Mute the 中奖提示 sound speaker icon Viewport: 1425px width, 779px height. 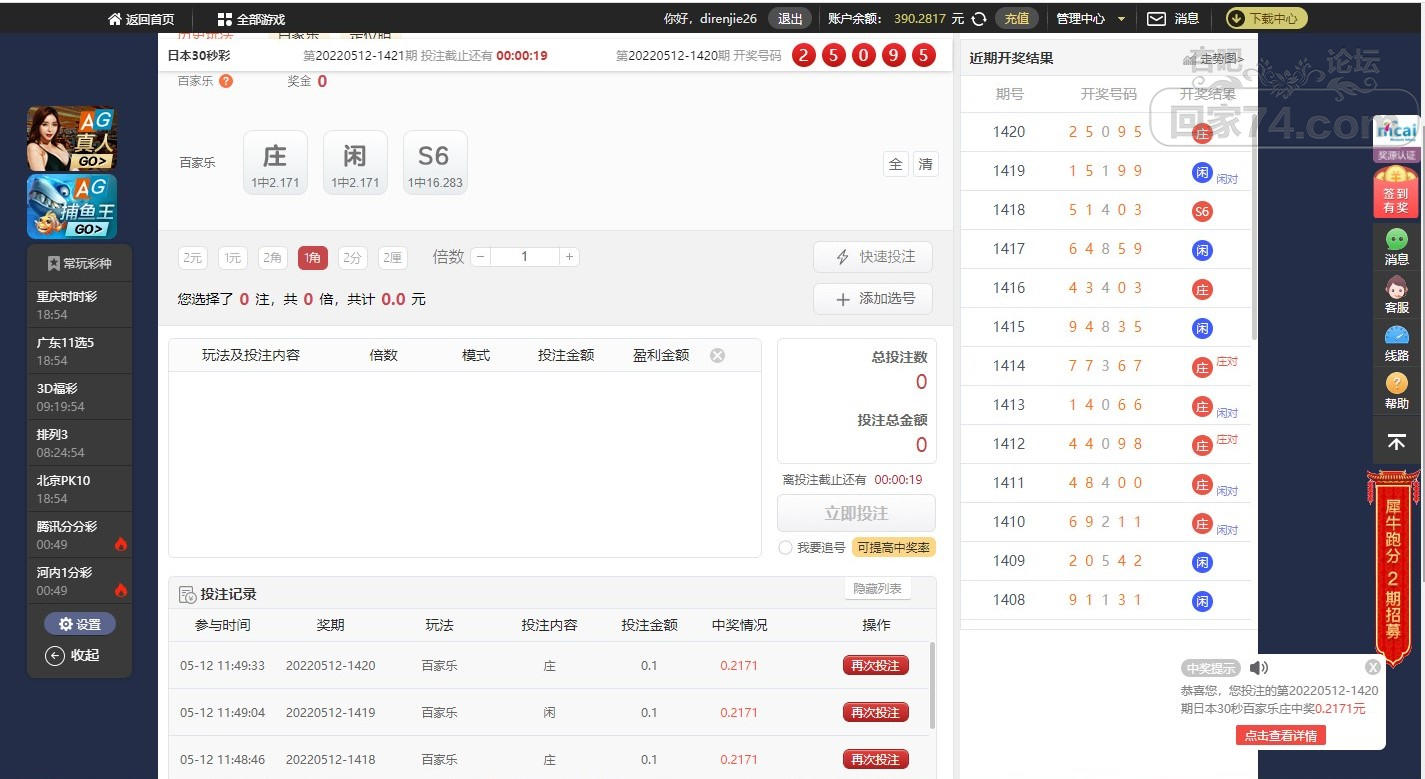(1259, 668)
